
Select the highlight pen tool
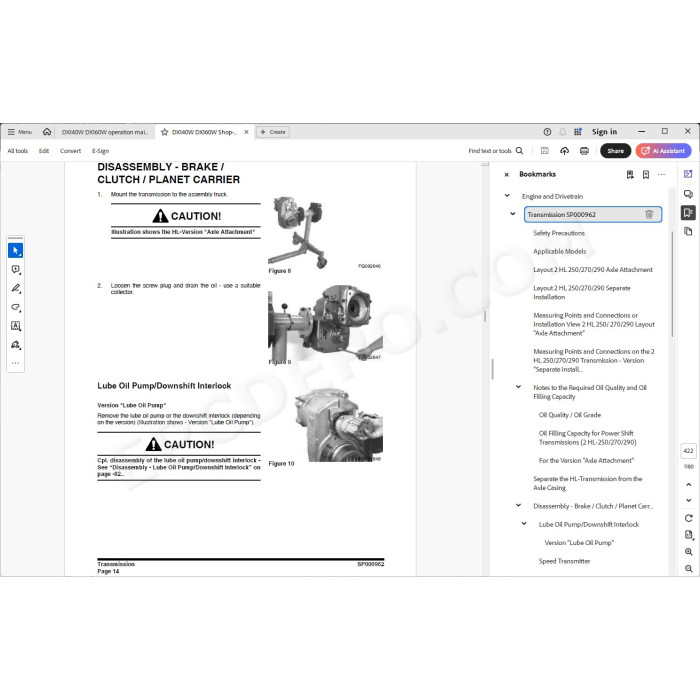coord(16,288)
